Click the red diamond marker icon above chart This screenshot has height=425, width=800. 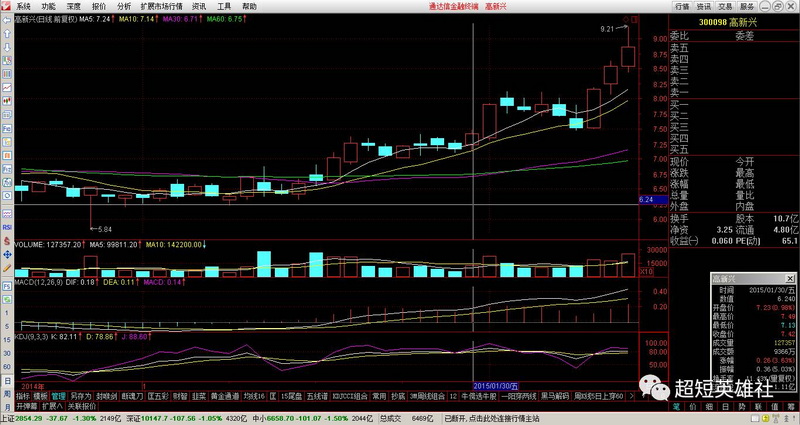(627, 20)
